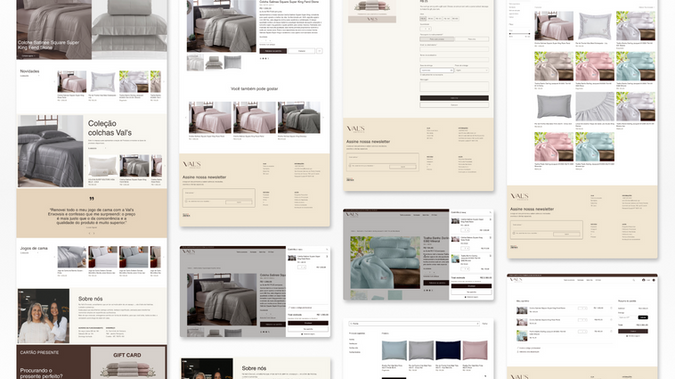Click the dark checkout button in the cart page summary
Screen dimensions: 675x379
click(633, 331)
